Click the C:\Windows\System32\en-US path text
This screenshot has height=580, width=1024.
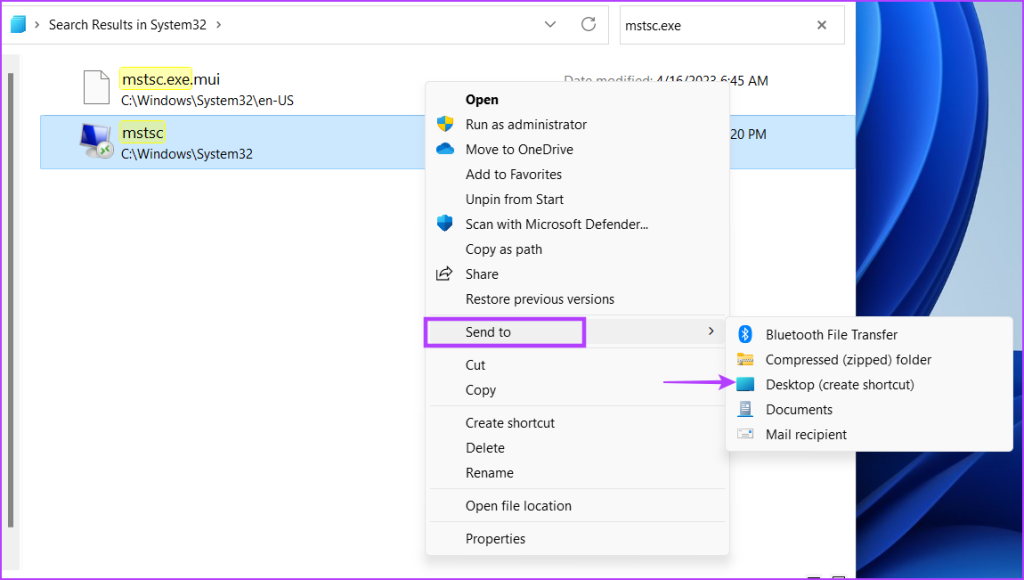tap(207, 101)
